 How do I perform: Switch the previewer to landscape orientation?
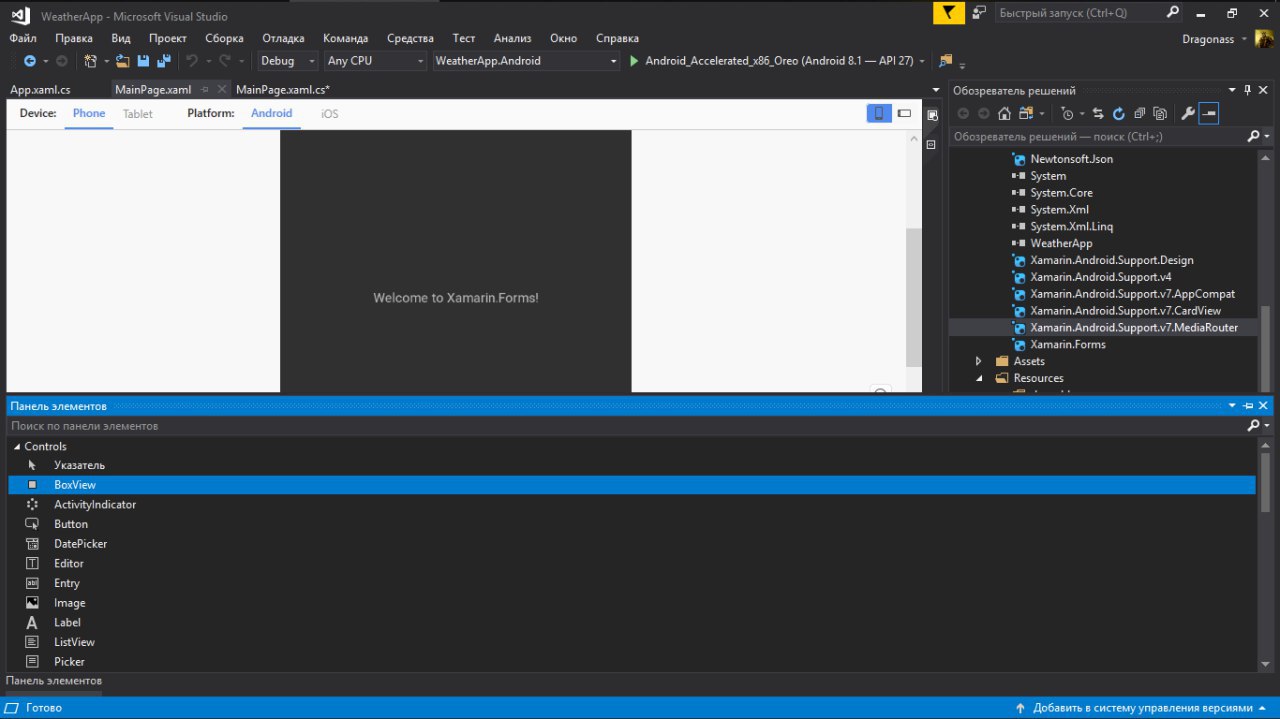(x=904, y=113)
